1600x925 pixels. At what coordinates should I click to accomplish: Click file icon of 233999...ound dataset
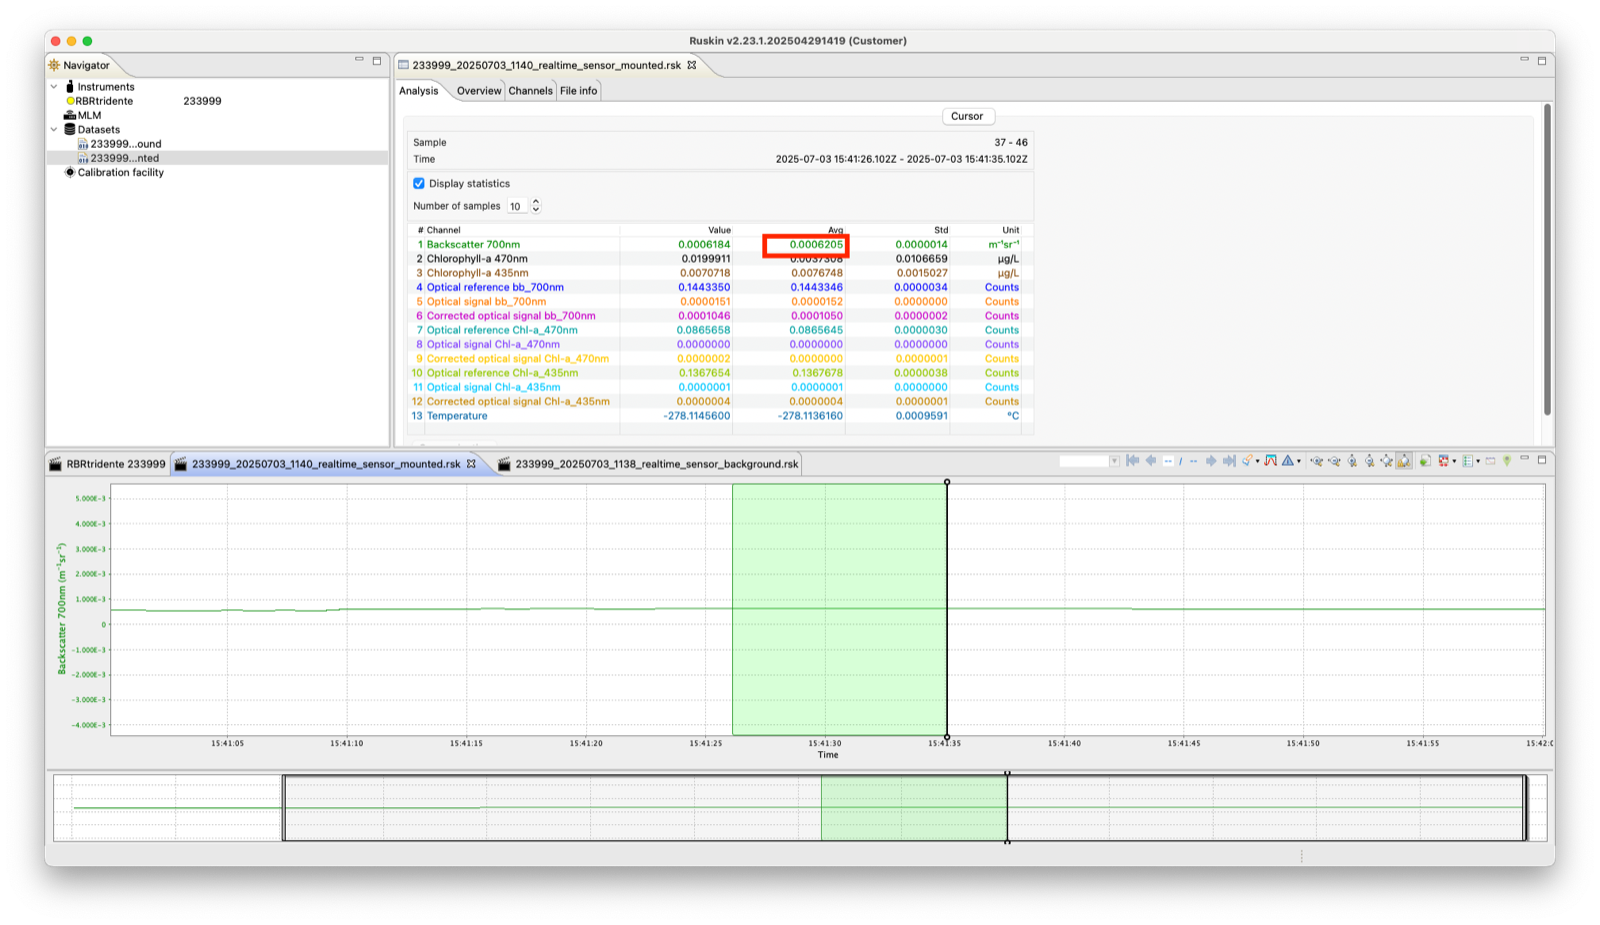pos(83,144)
